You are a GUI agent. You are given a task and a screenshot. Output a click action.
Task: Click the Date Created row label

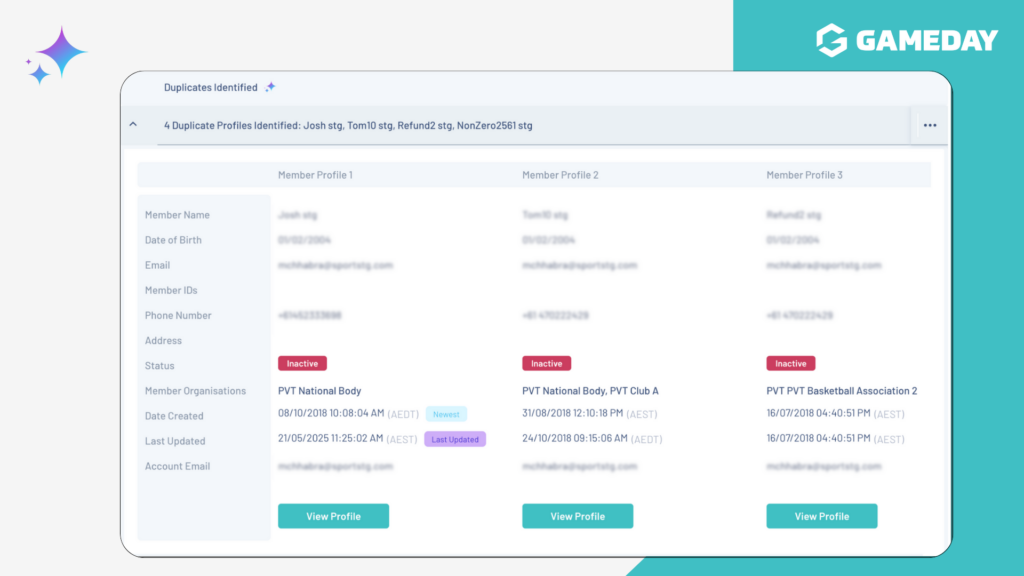pyautogui.click(x=174, y=415)
